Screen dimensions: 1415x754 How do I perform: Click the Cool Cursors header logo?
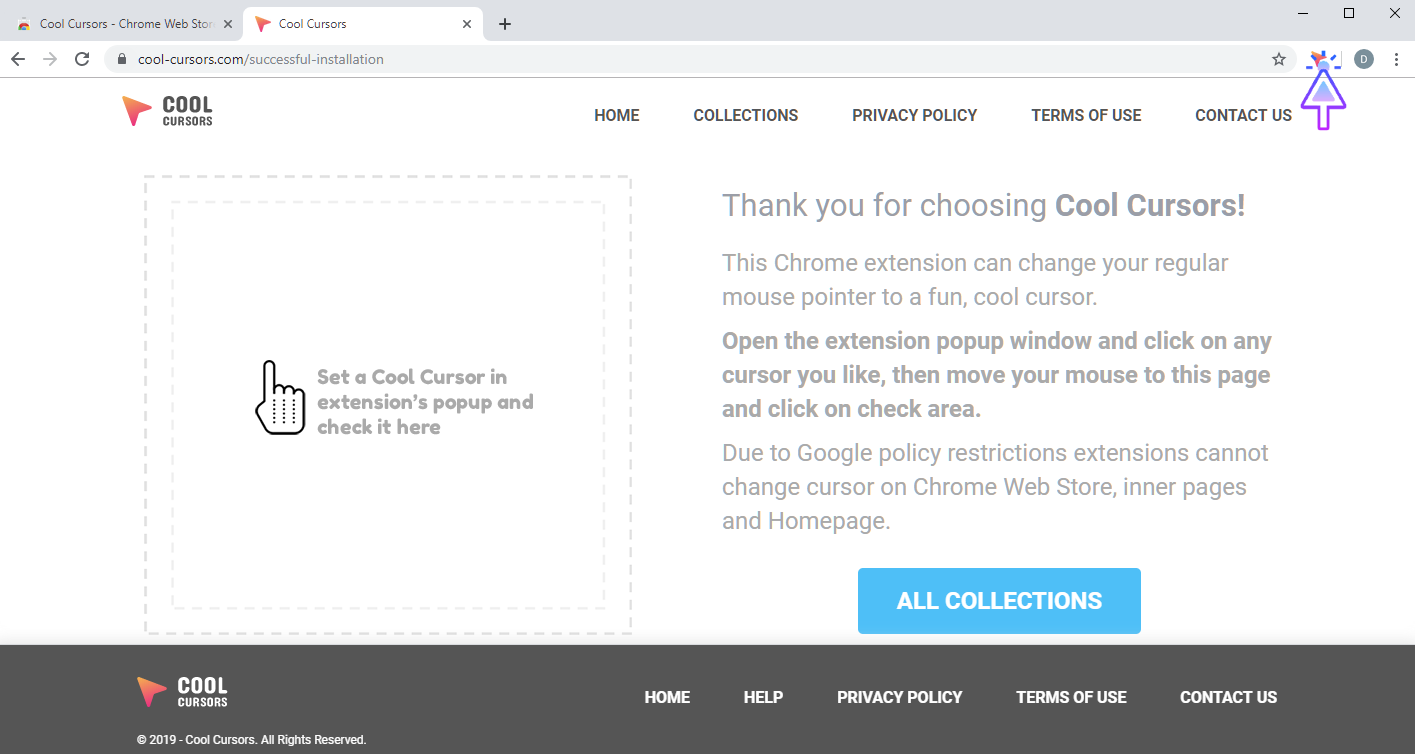(167, 111)
